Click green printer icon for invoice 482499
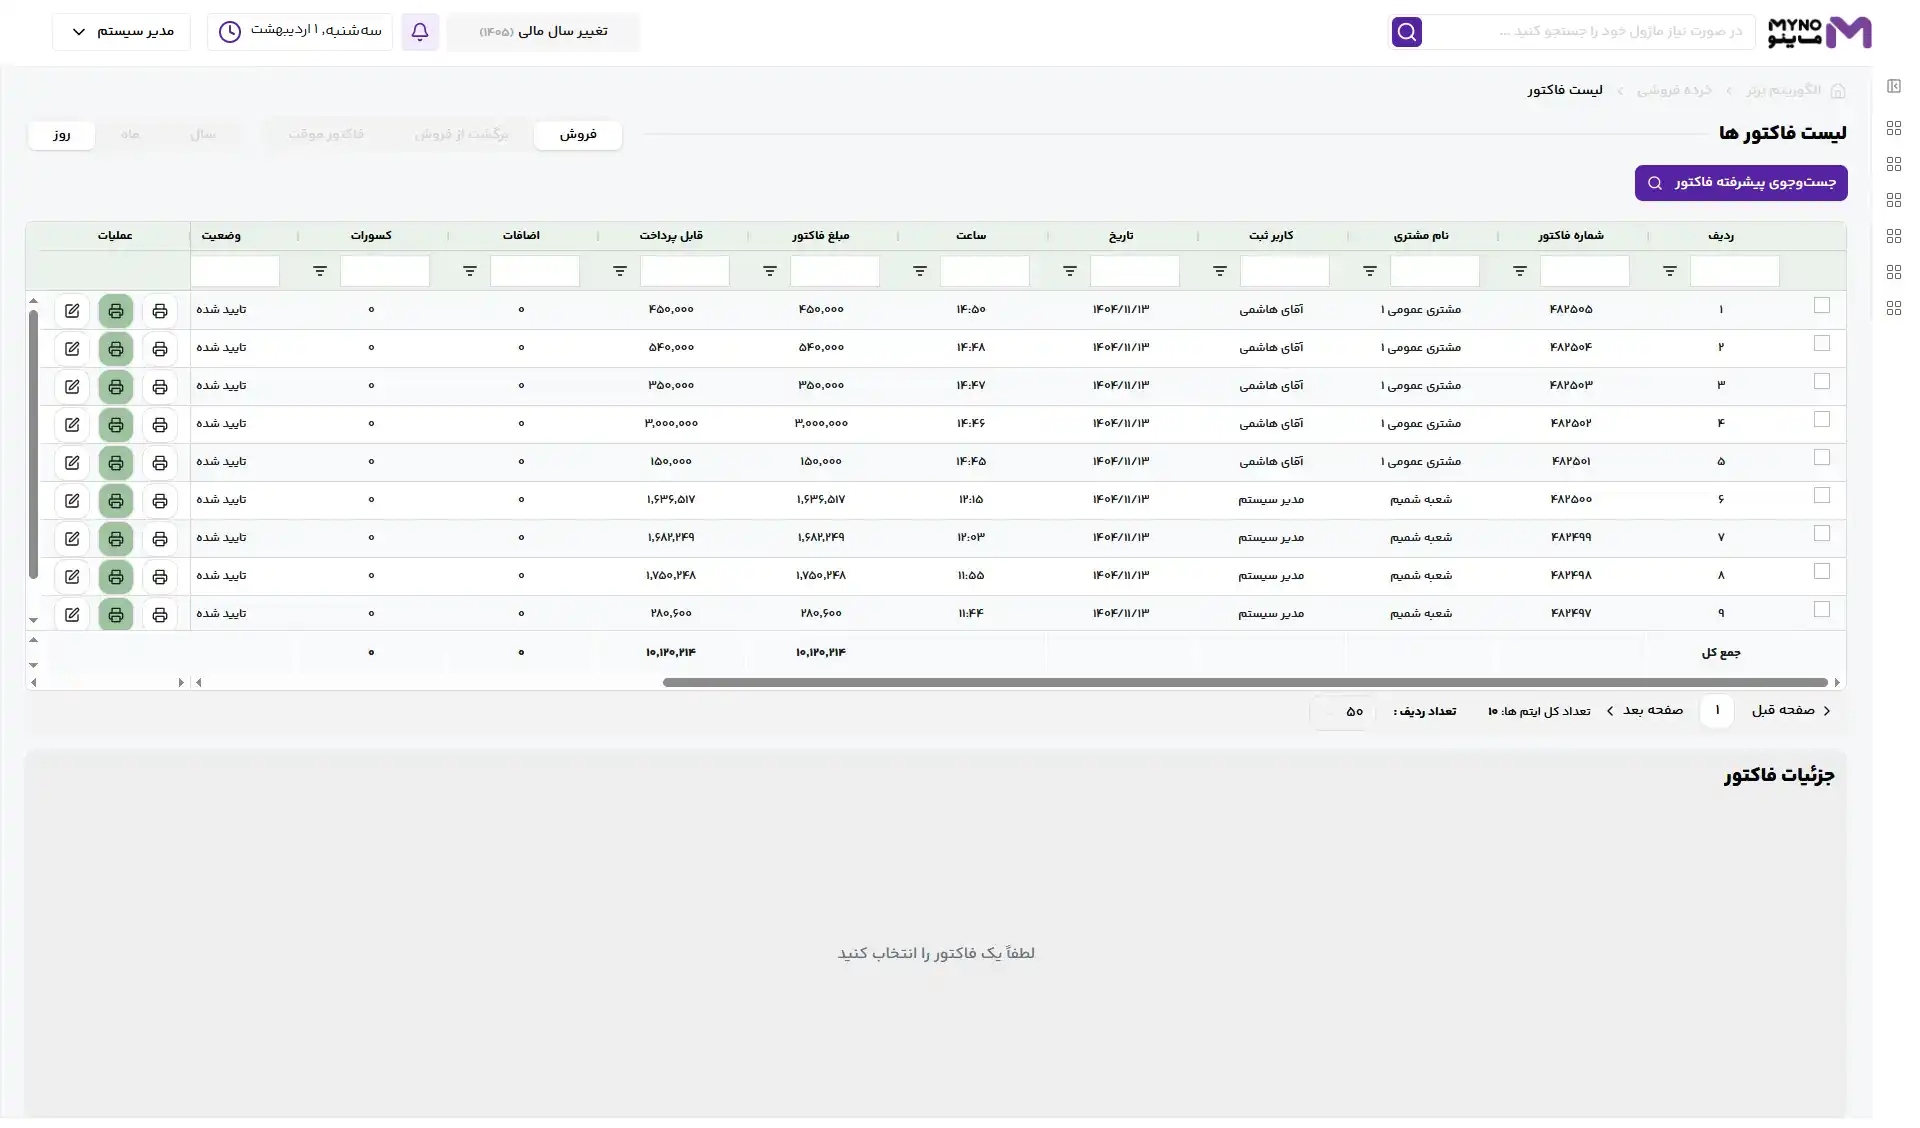The image size is (1920, 1128). [116, 539]
